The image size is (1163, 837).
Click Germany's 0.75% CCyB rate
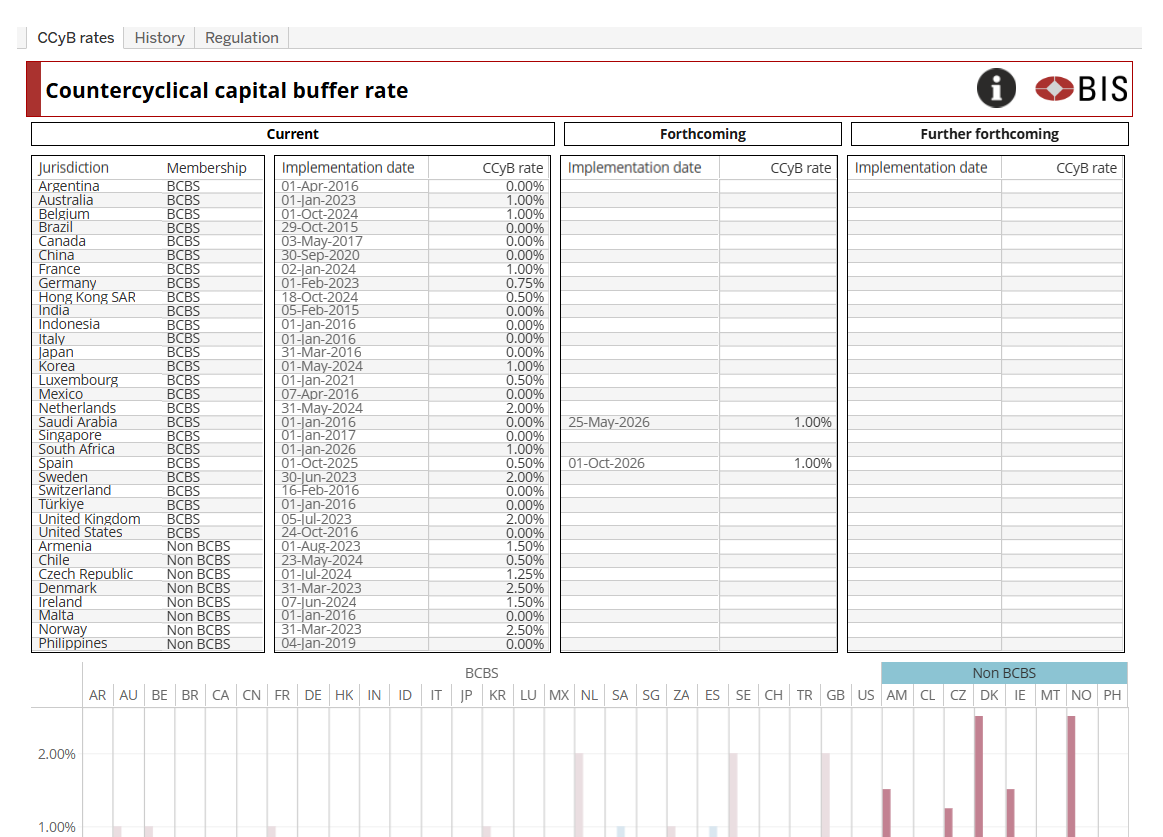point(525,283)
